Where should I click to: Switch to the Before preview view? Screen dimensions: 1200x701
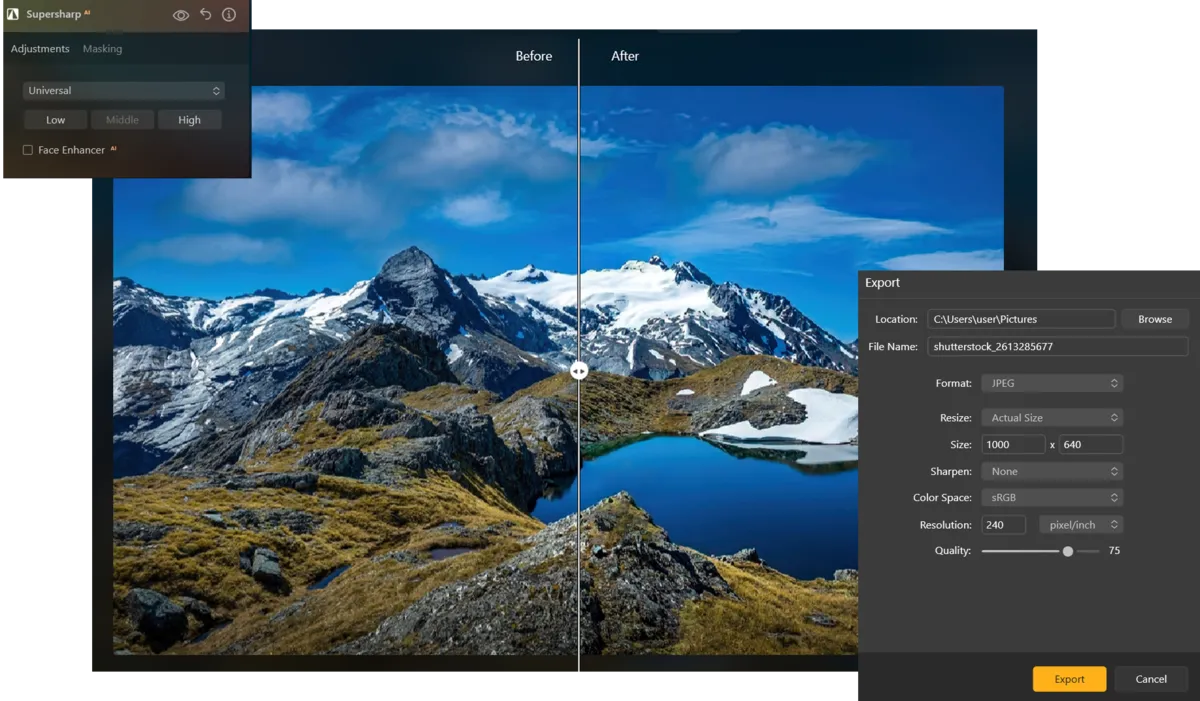[534, 56]
